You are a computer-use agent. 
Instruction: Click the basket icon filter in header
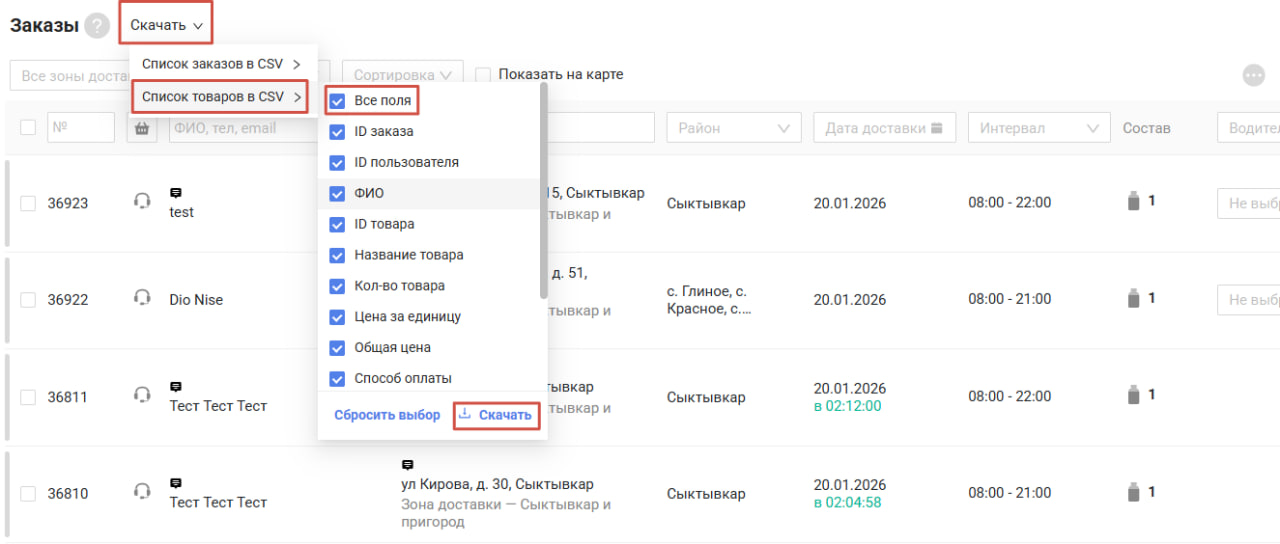point(142,128)
